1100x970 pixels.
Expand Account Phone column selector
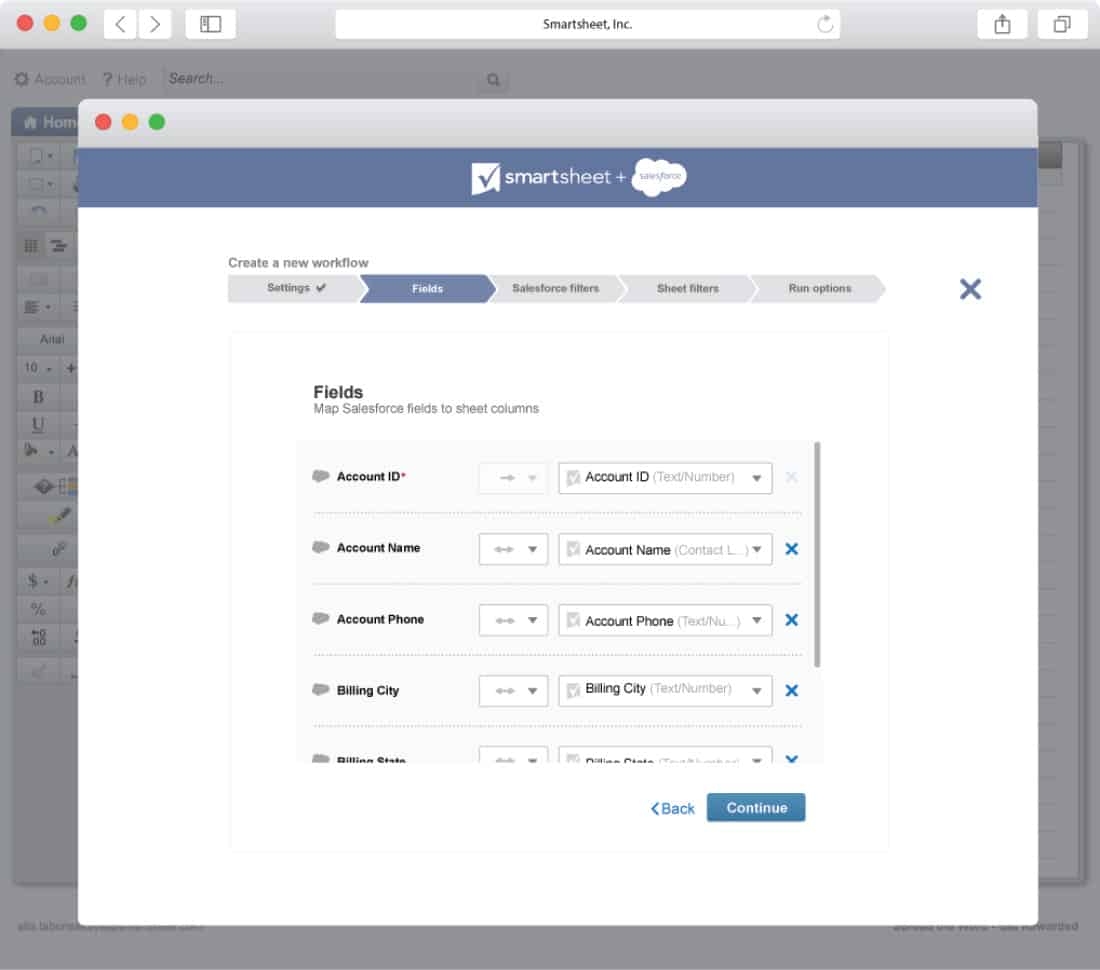coord(665,621)
